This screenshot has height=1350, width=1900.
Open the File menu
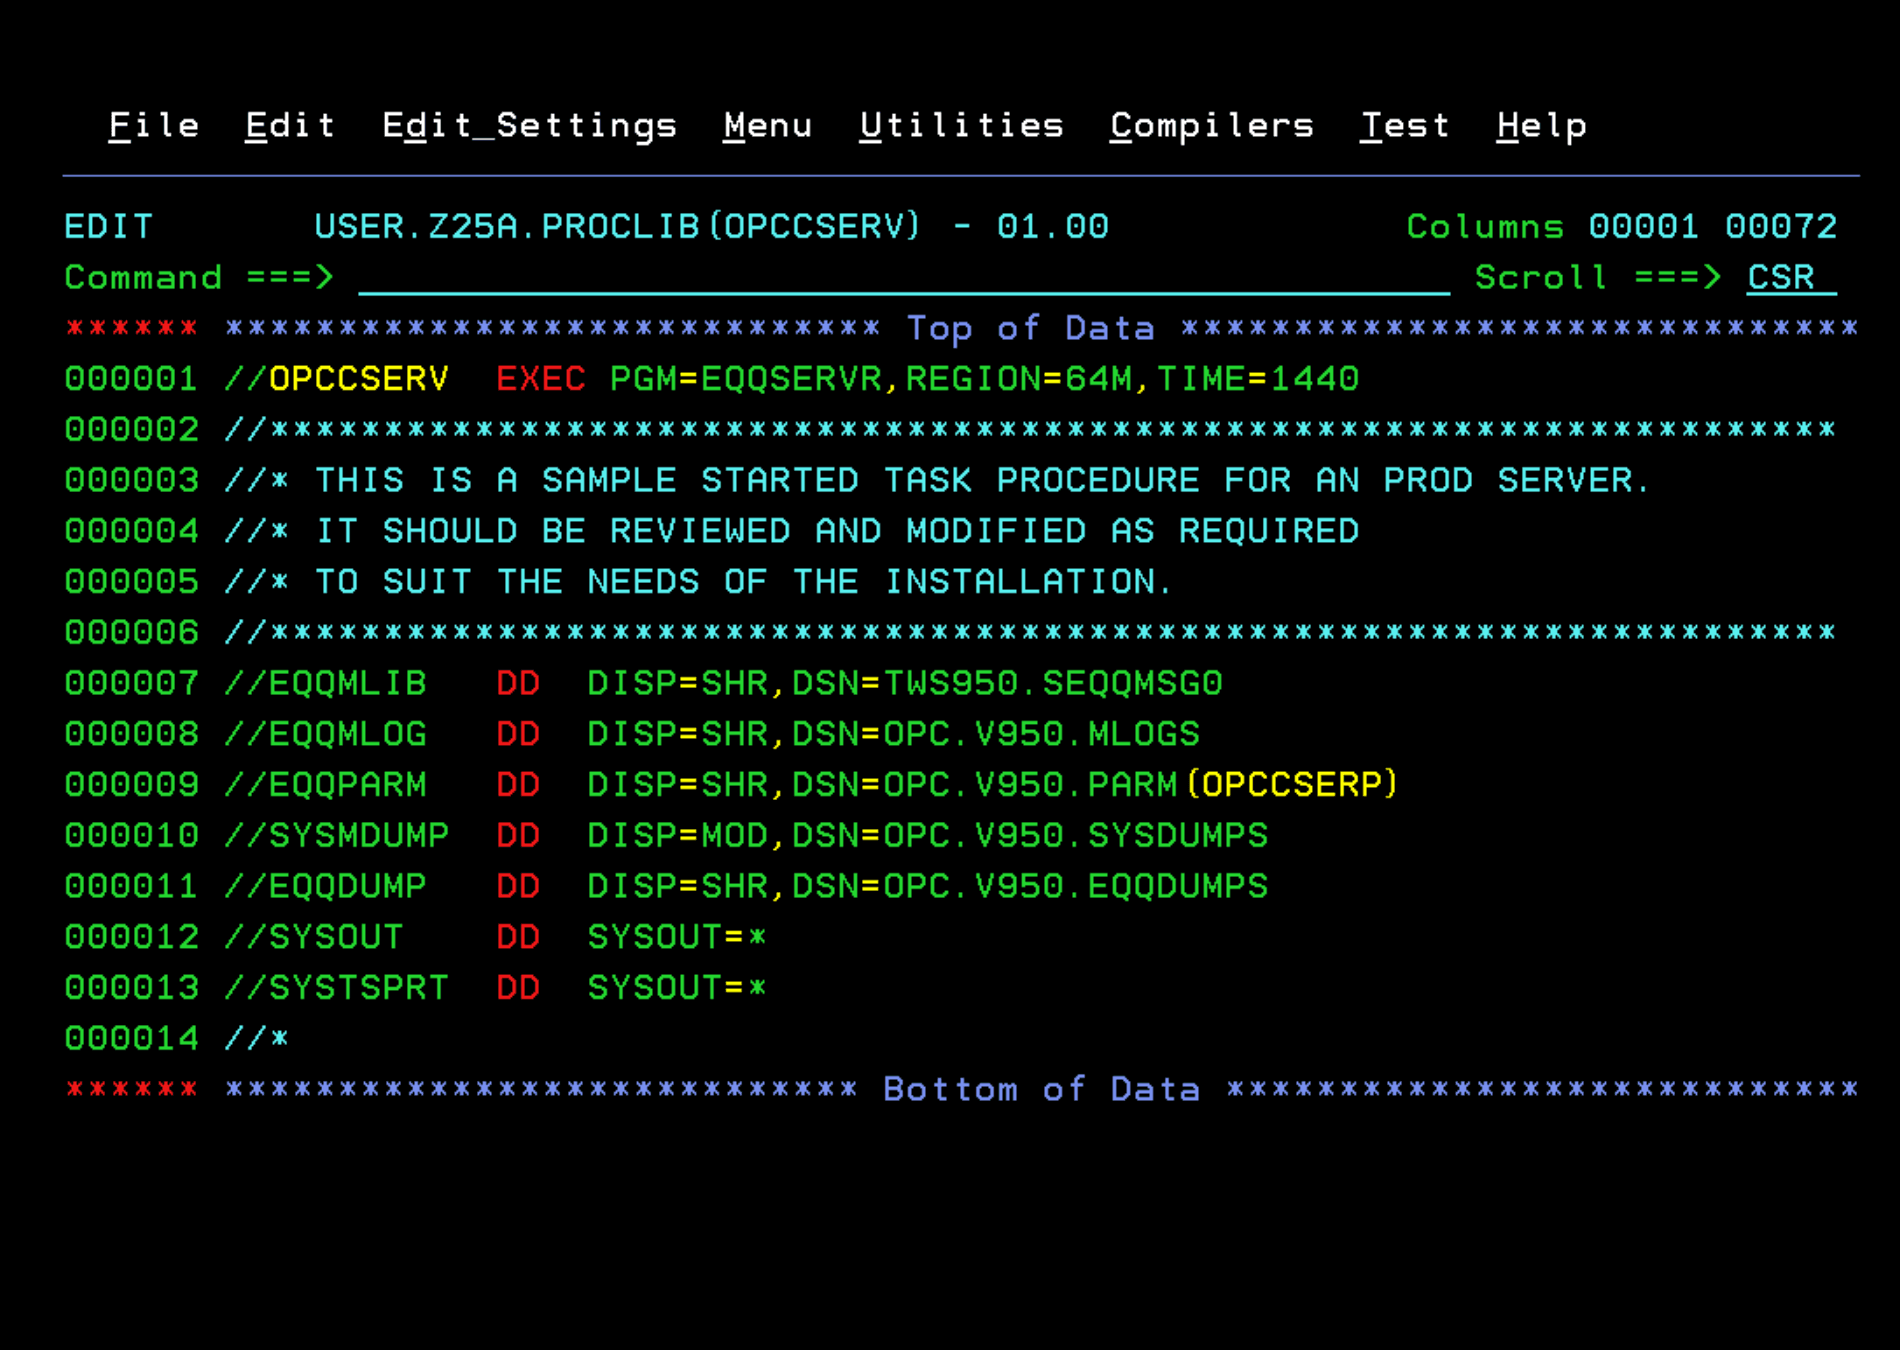coord(154,126)
